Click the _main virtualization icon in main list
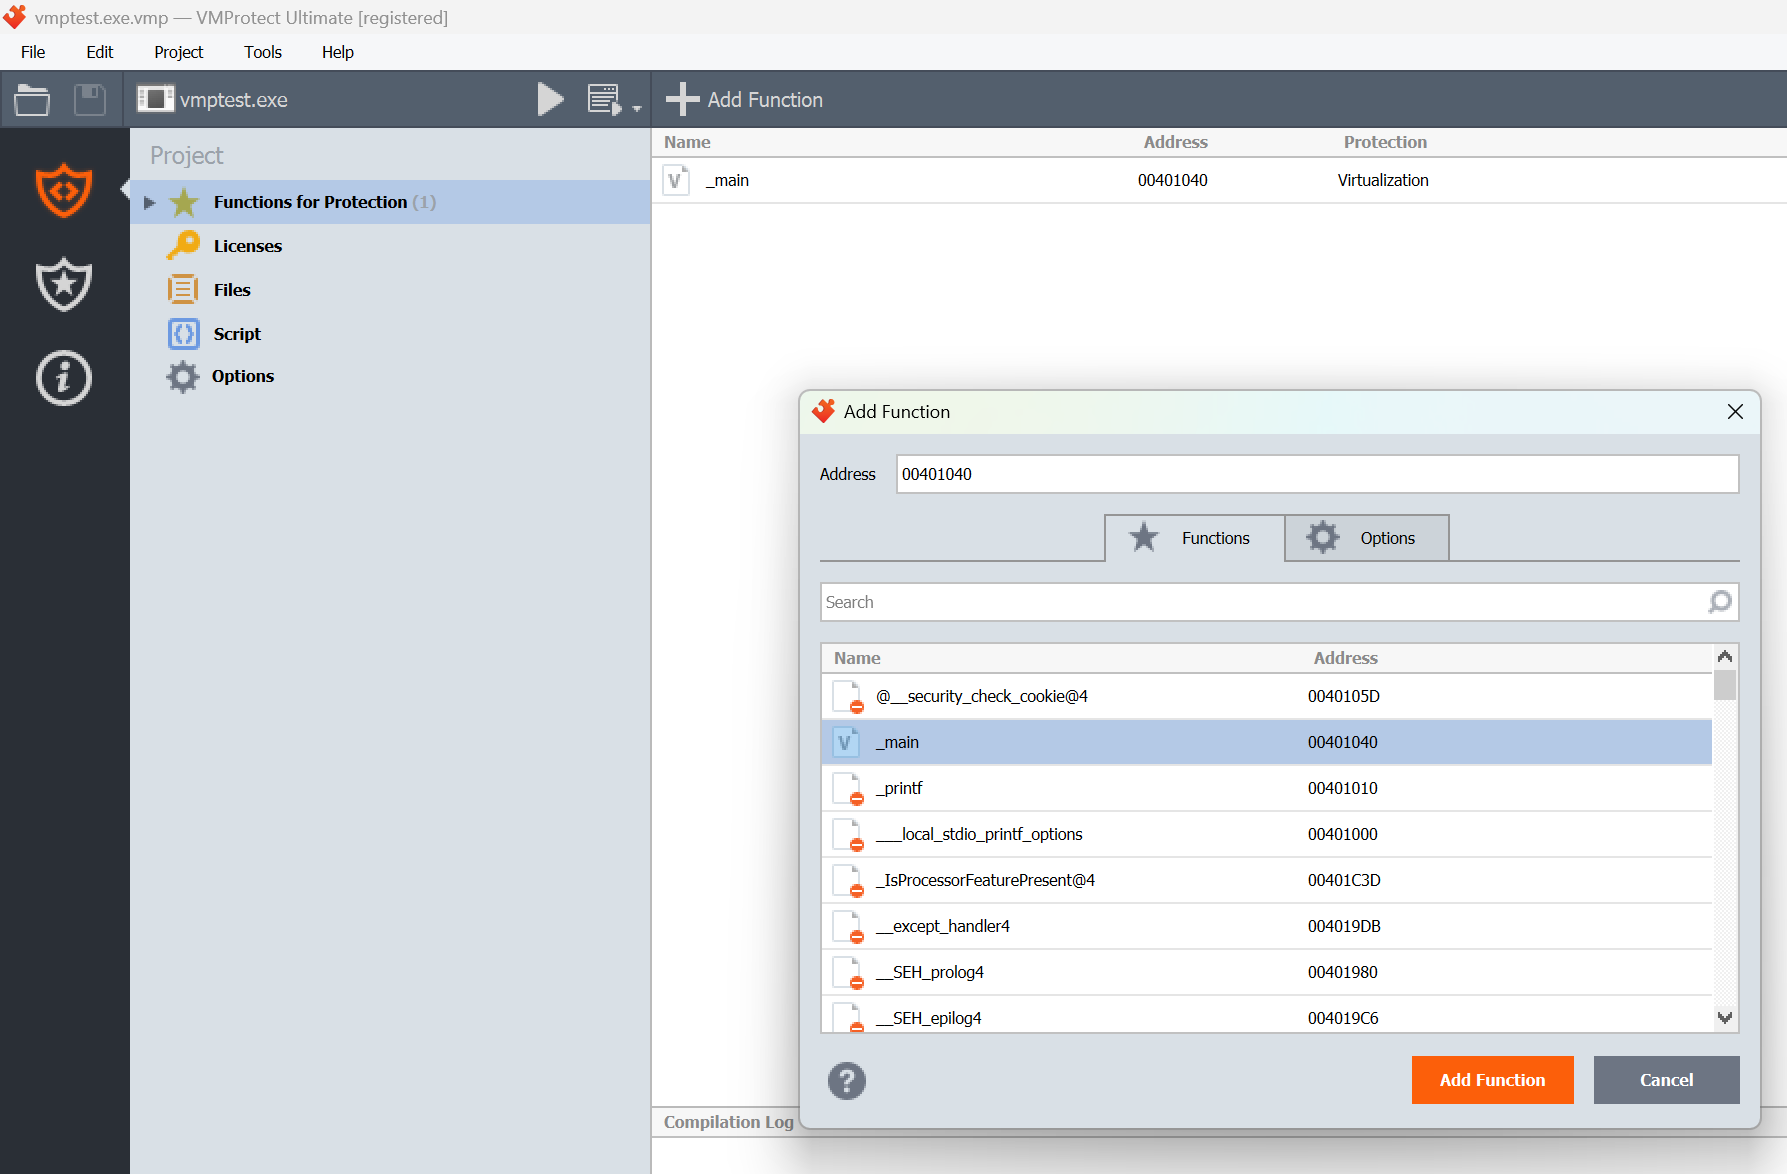Screen dimensions: 1787x1174 (x=676, y=180)
